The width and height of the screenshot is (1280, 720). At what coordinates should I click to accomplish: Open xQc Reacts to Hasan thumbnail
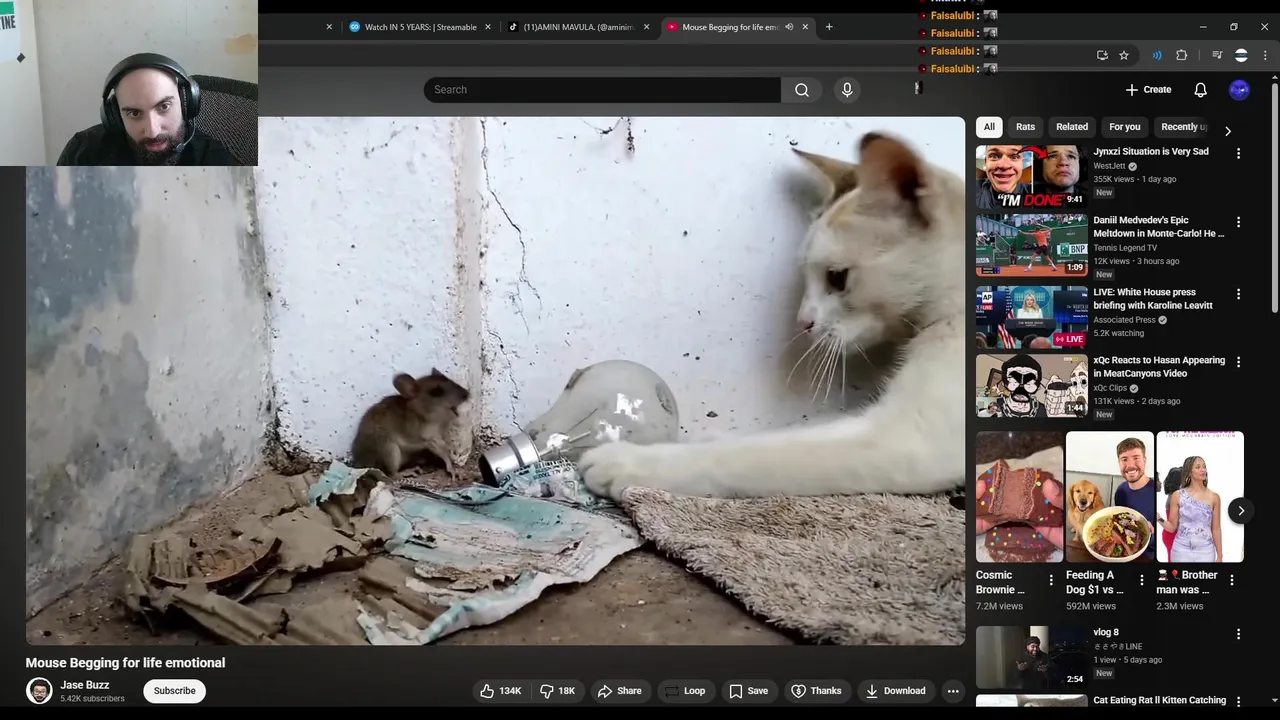(x=1032, y=385)
